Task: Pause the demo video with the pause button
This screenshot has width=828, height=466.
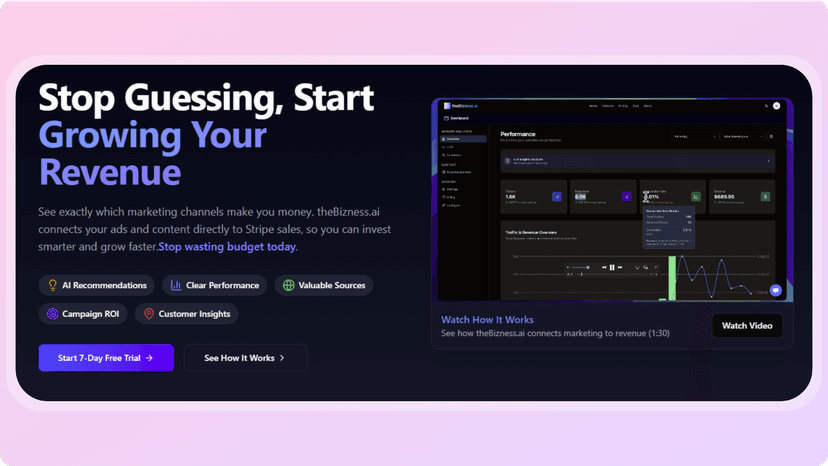Action: (612, 267)
